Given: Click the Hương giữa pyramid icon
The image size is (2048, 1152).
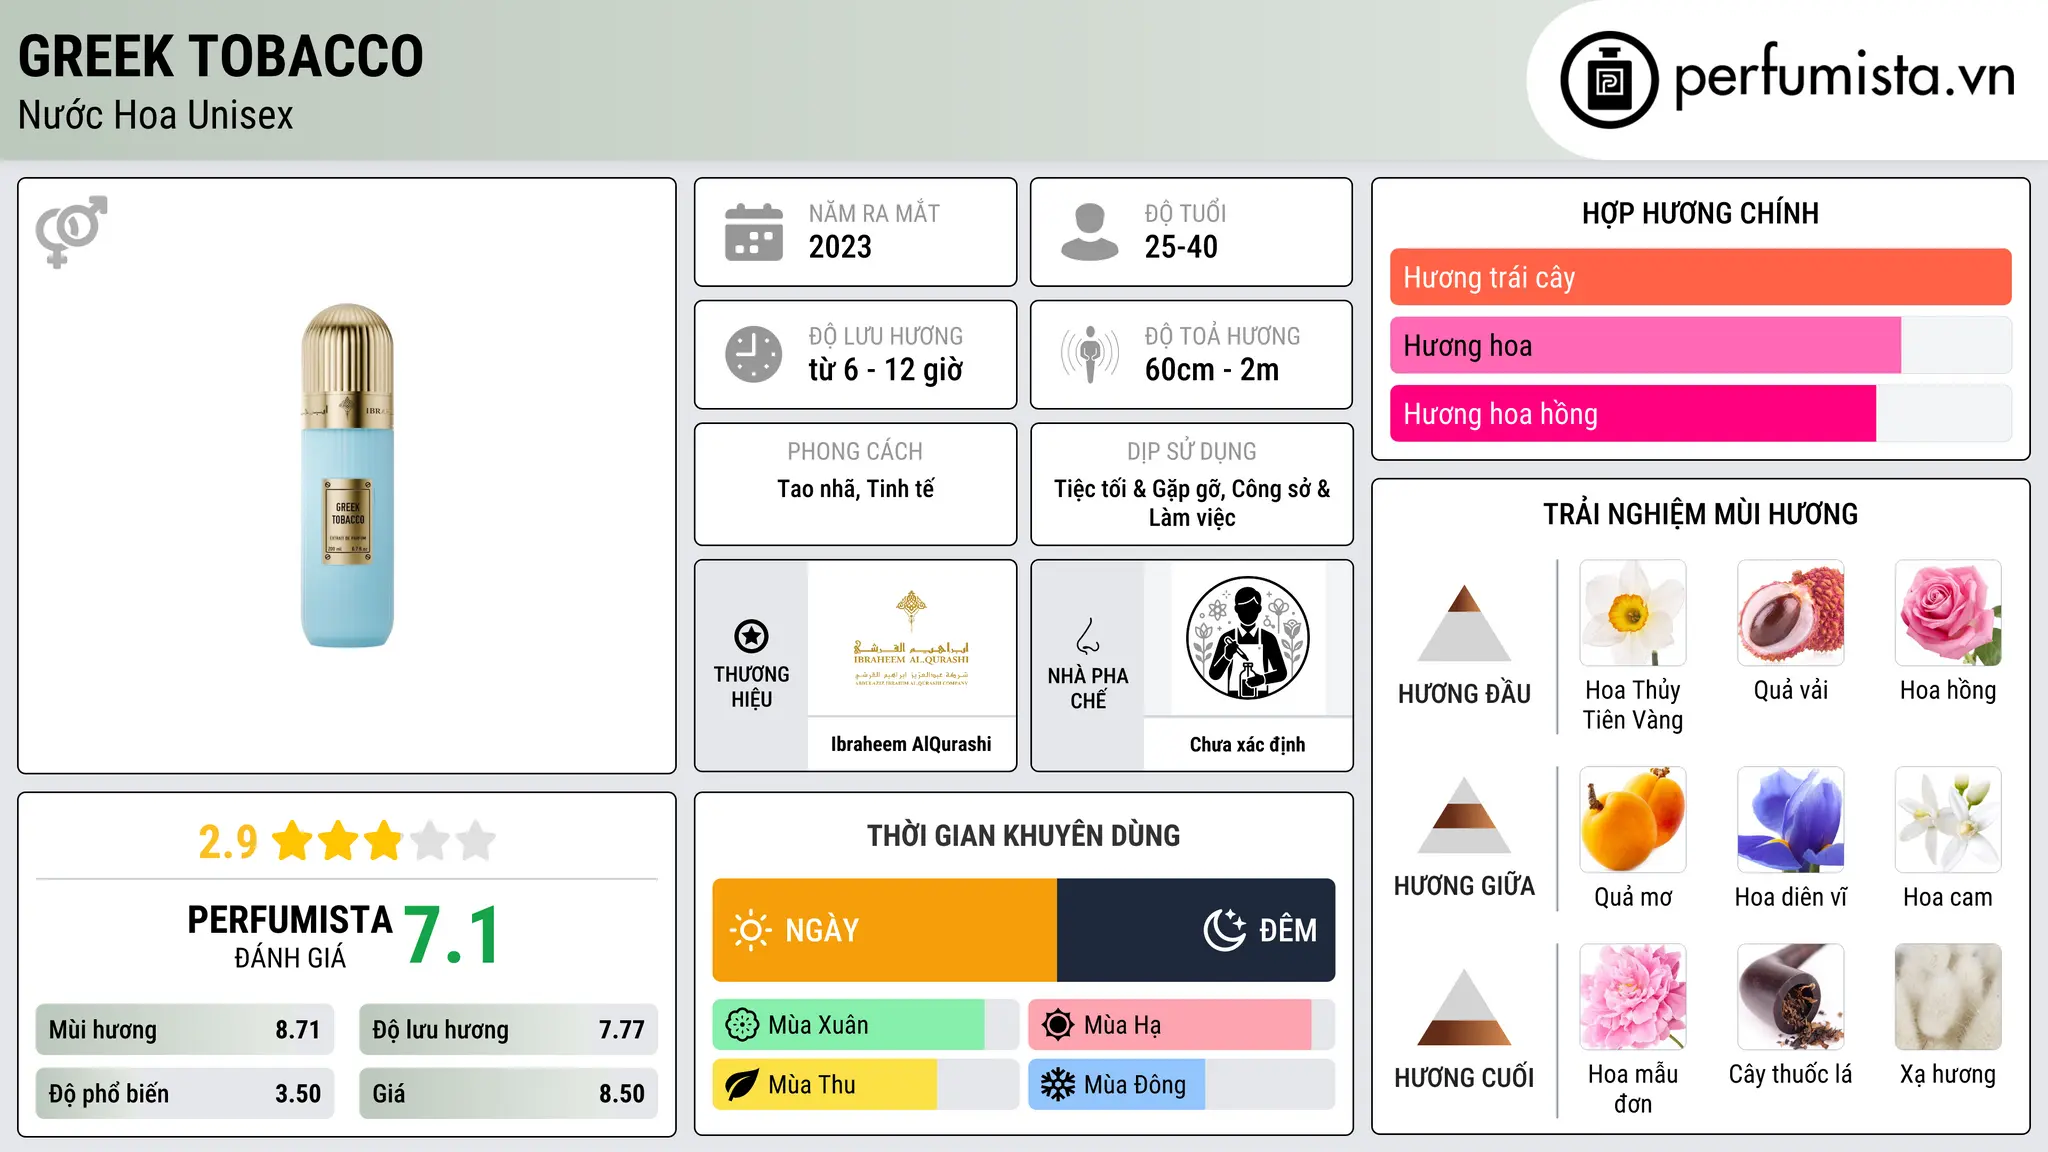Looking at the screenshot, I should 1464,815.
